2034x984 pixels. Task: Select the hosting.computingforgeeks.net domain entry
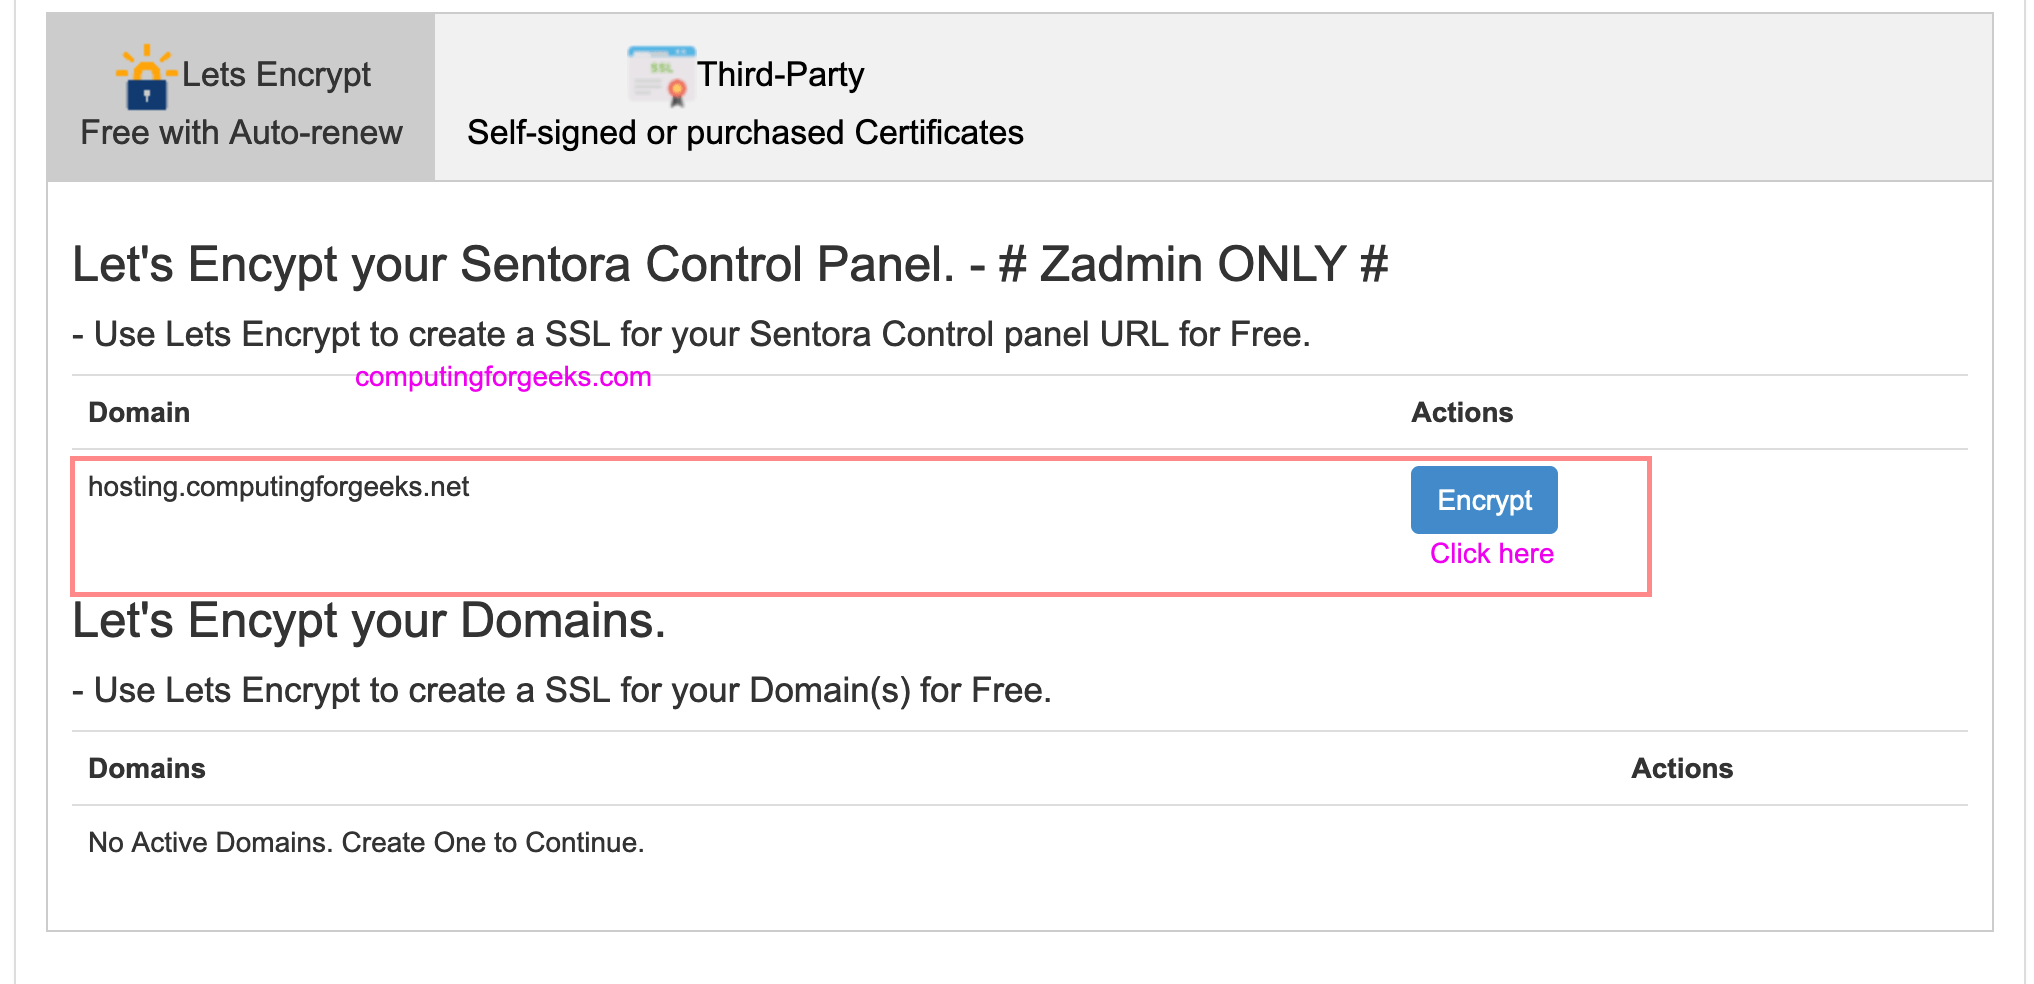(279, 487)
